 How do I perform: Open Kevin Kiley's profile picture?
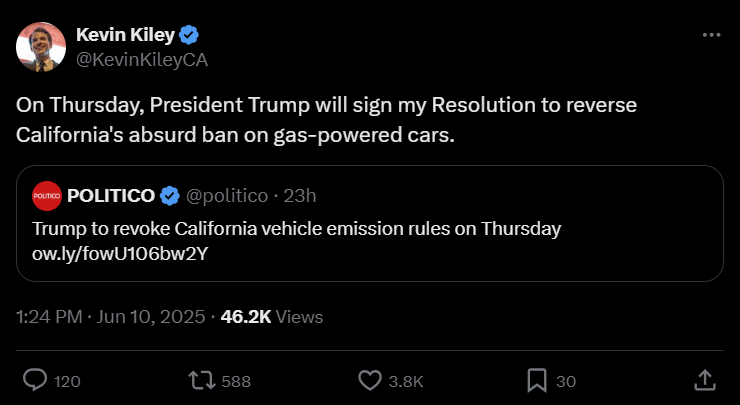(x=41, y=46)
